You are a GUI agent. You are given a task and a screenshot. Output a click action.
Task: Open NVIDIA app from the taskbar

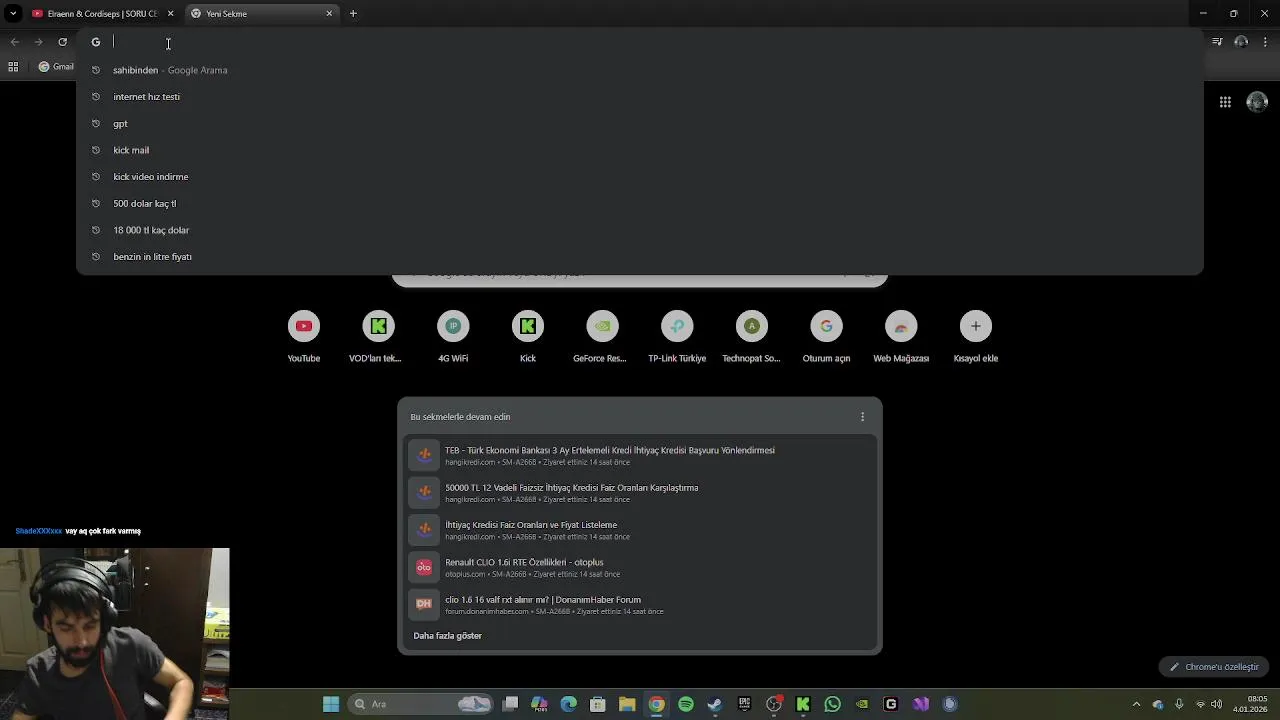point(861,704)
